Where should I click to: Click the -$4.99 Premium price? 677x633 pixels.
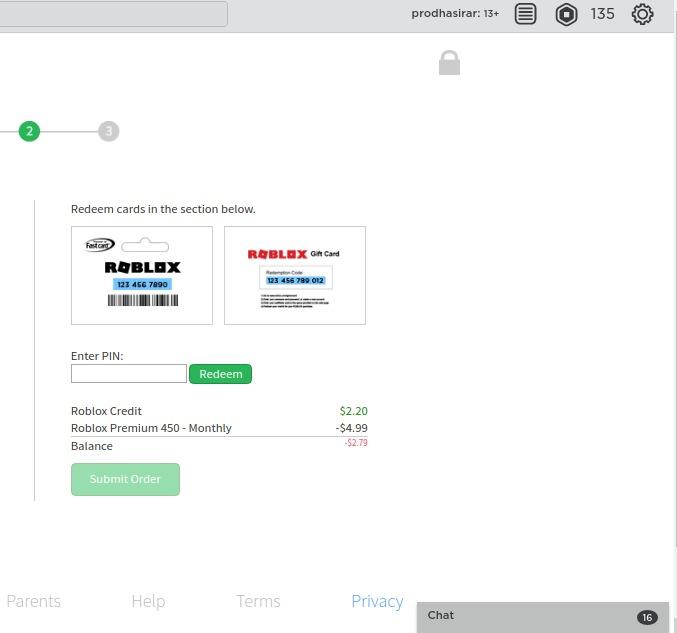(x=351, y=428)
